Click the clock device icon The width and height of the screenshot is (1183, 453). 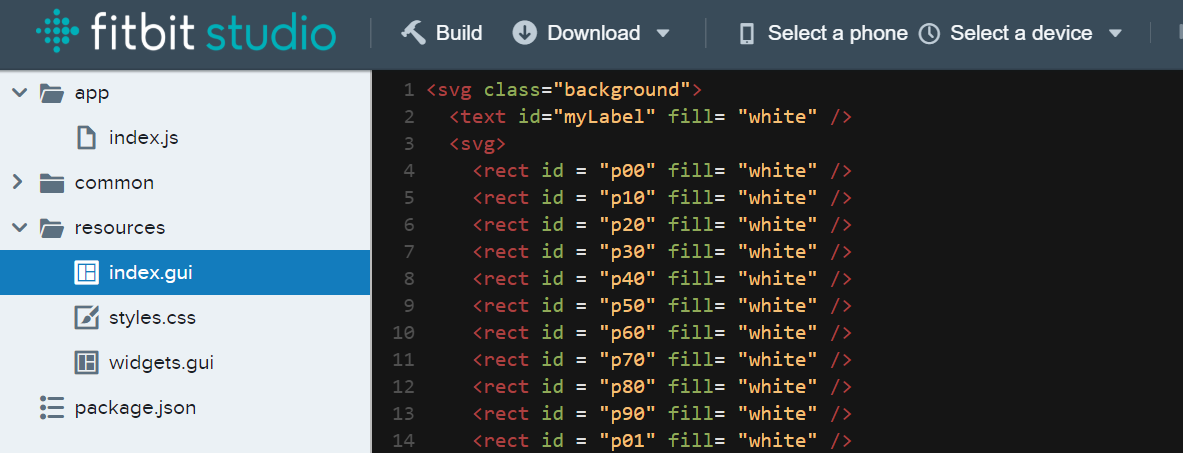point(929,33)
